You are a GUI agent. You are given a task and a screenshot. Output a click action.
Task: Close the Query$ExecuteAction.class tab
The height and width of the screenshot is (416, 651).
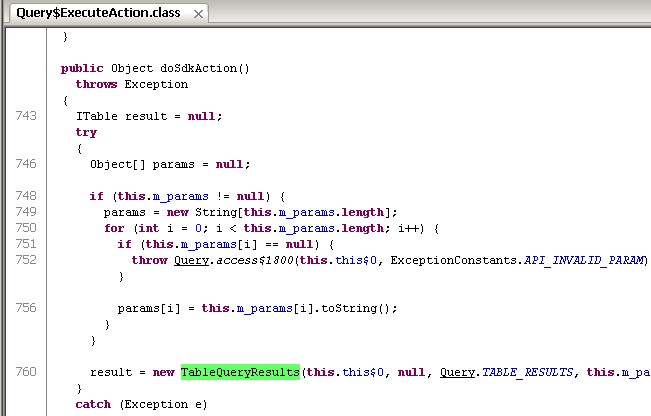pos(199,14)
